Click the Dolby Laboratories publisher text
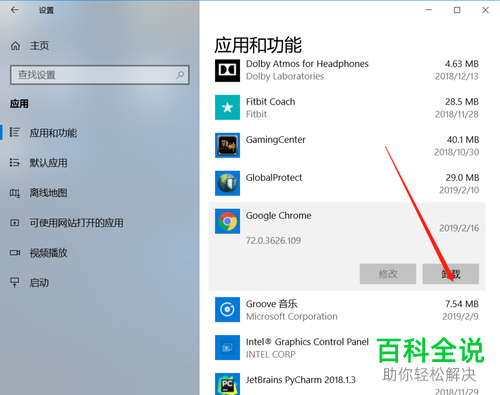The image size is (500, 395). 285,76
